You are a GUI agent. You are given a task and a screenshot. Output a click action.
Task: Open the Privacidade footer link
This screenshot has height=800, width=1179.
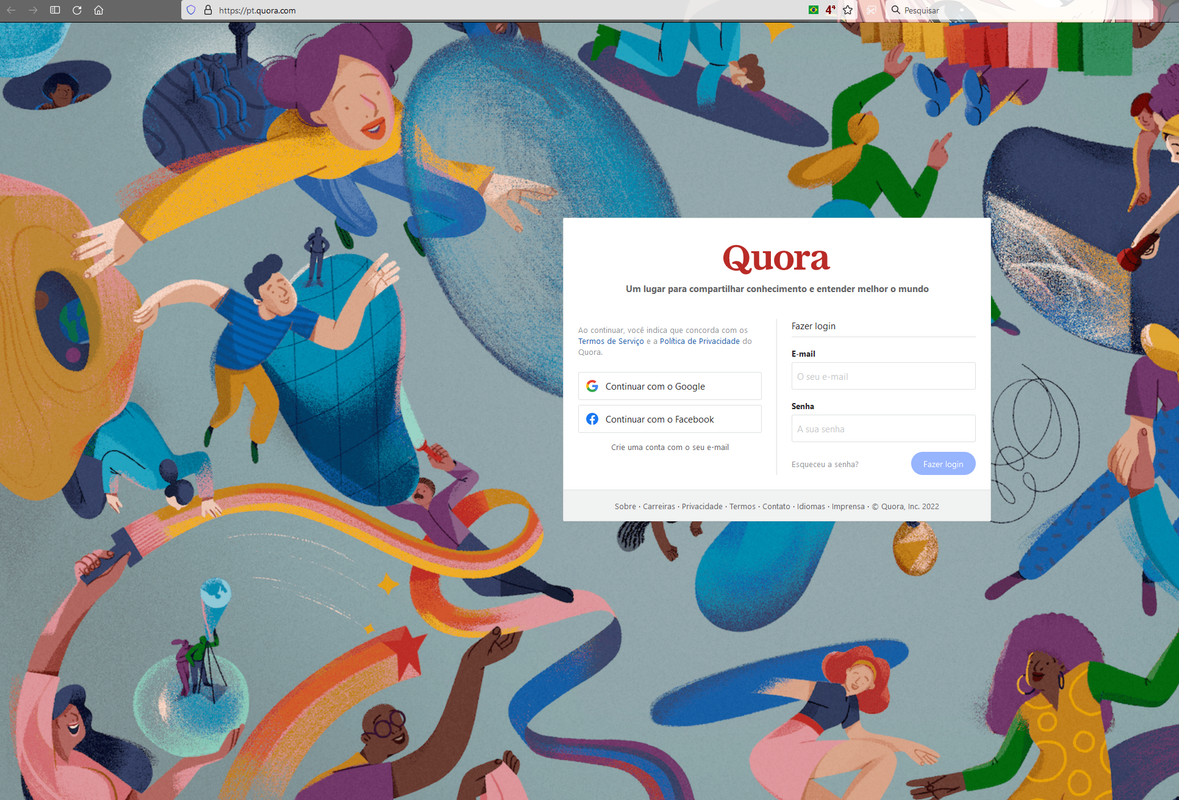[x=702, y=506]
